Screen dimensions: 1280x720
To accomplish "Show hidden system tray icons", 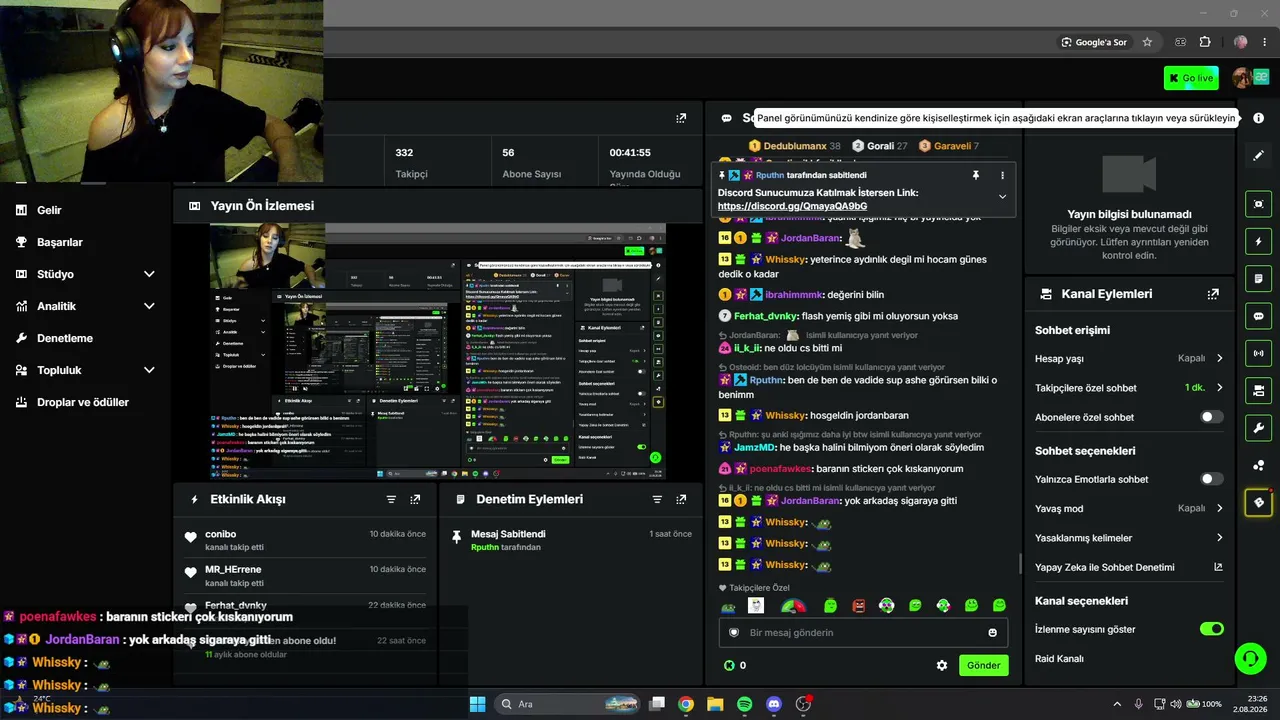I will pos(1117,704).
